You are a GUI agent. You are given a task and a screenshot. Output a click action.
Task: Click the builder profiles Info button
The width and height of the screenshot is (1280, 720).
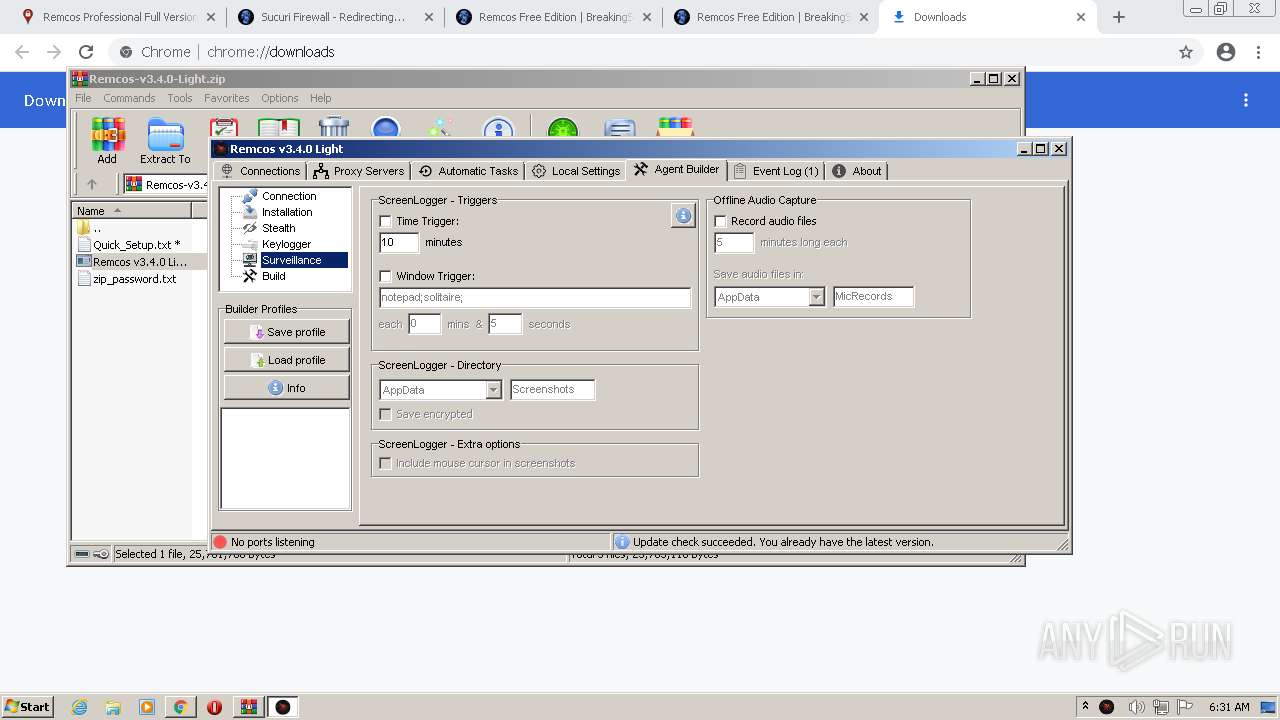click(x=286, y=388)
